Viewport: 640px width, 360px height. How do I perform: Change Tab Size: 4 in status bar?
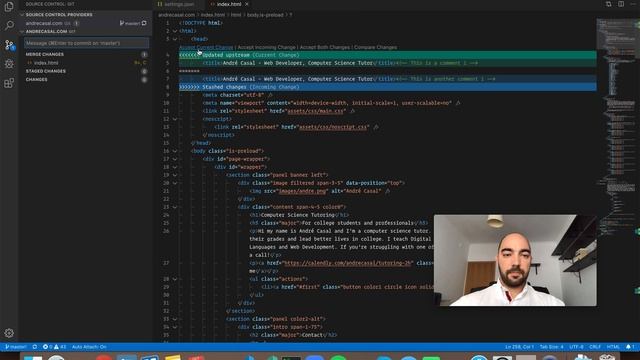coord(551,347)
